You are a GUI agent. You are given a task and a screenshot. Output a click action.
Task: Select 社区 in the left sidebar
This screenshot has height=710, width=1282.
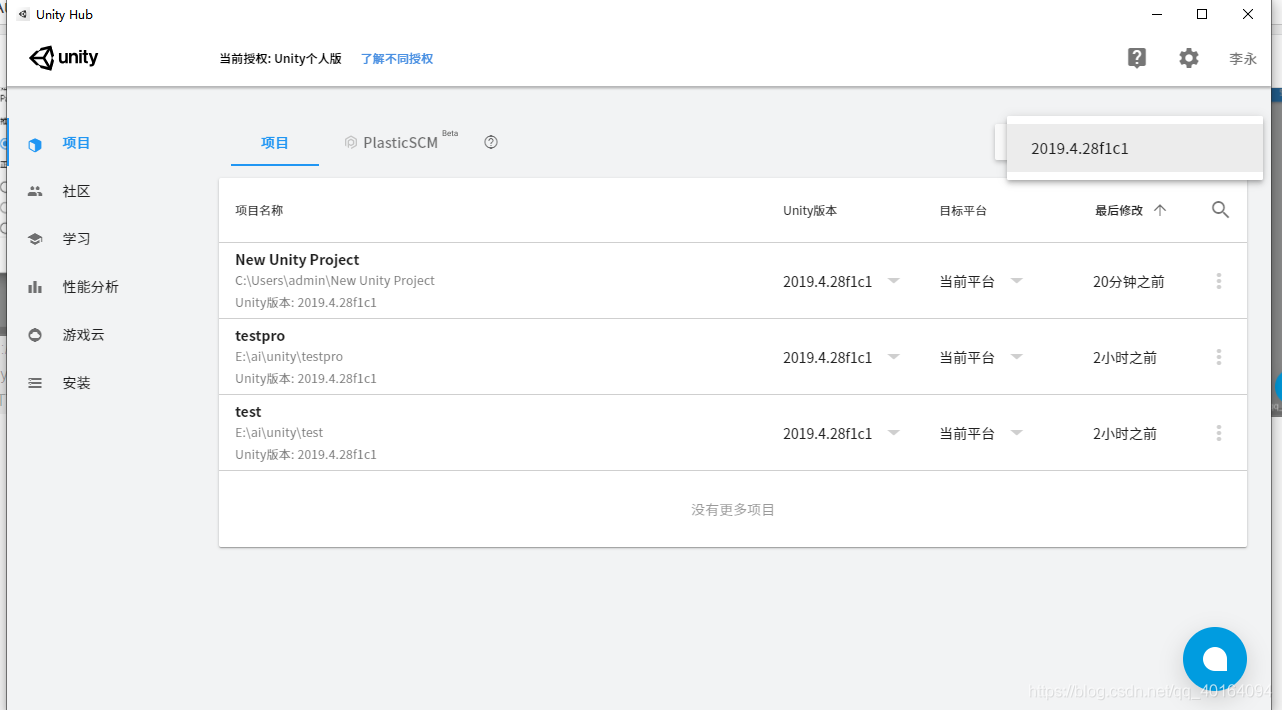point(76,191)
